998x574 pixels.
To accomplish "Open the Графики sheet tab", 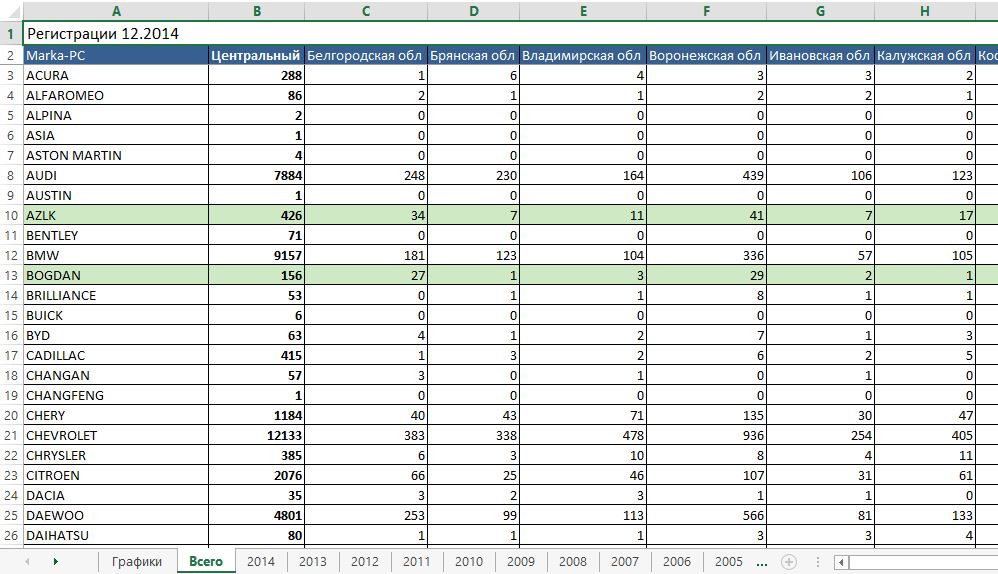I will click(137, 561).
